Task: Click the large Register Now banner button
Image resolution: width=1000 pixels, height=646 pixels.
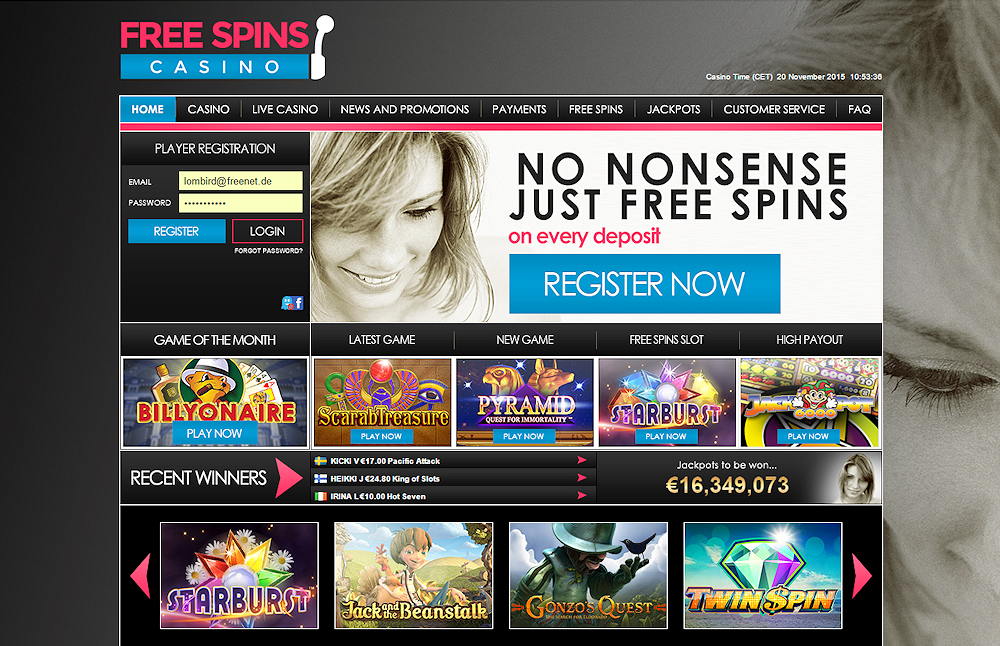Action: 644,284
